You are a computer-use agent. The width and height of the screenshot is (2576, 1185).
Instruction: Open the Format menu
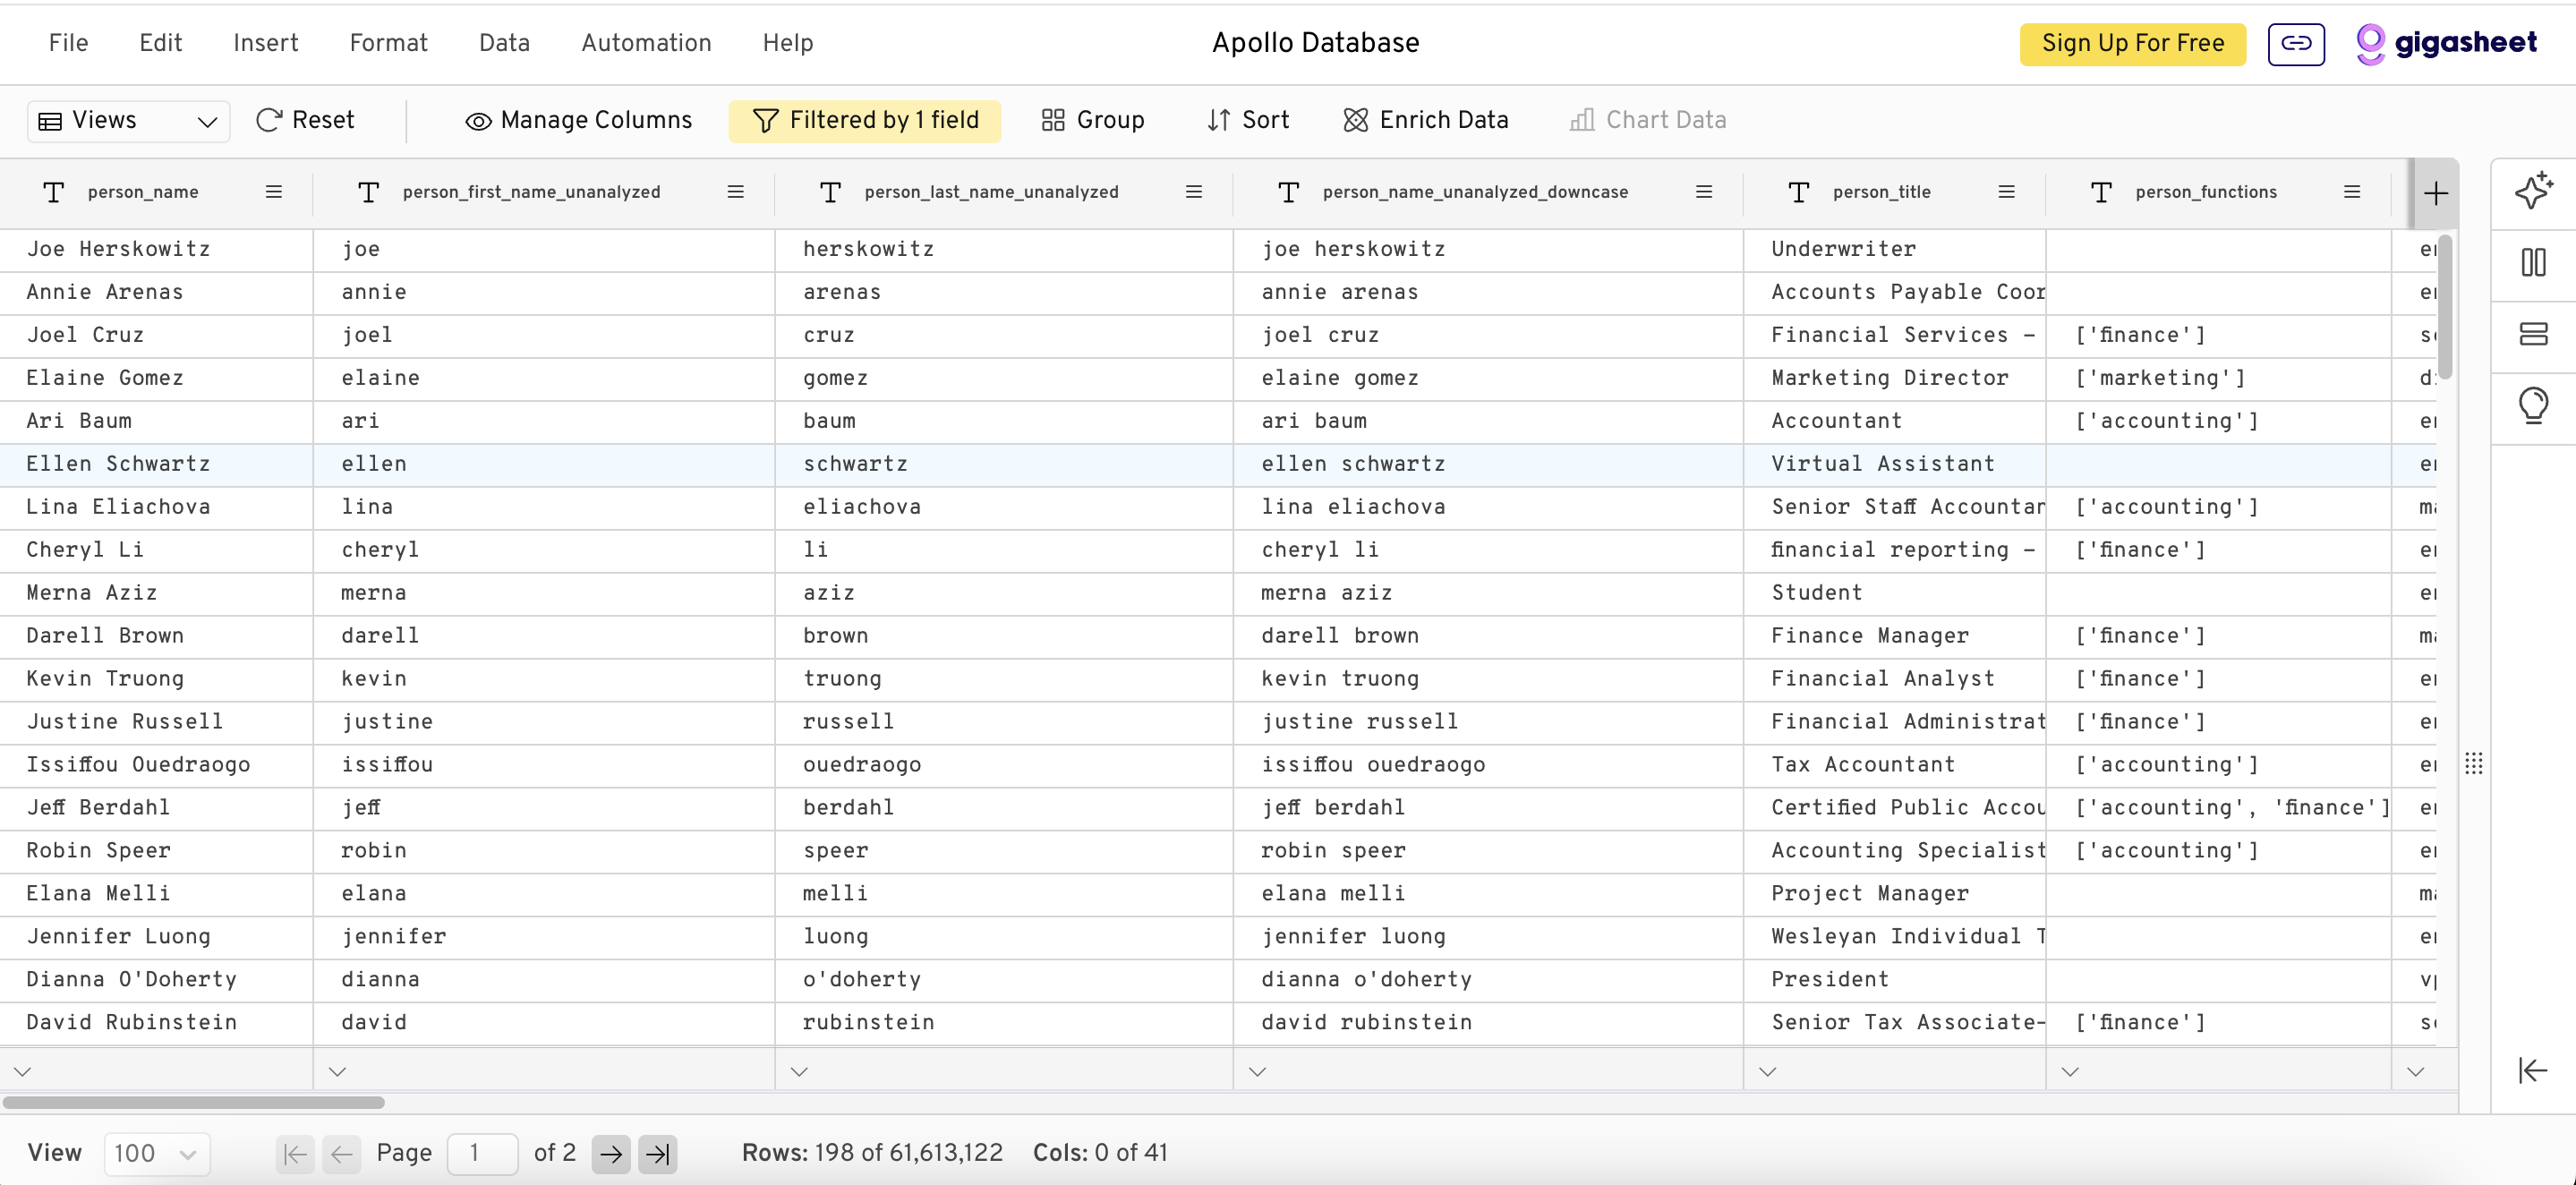388,43
